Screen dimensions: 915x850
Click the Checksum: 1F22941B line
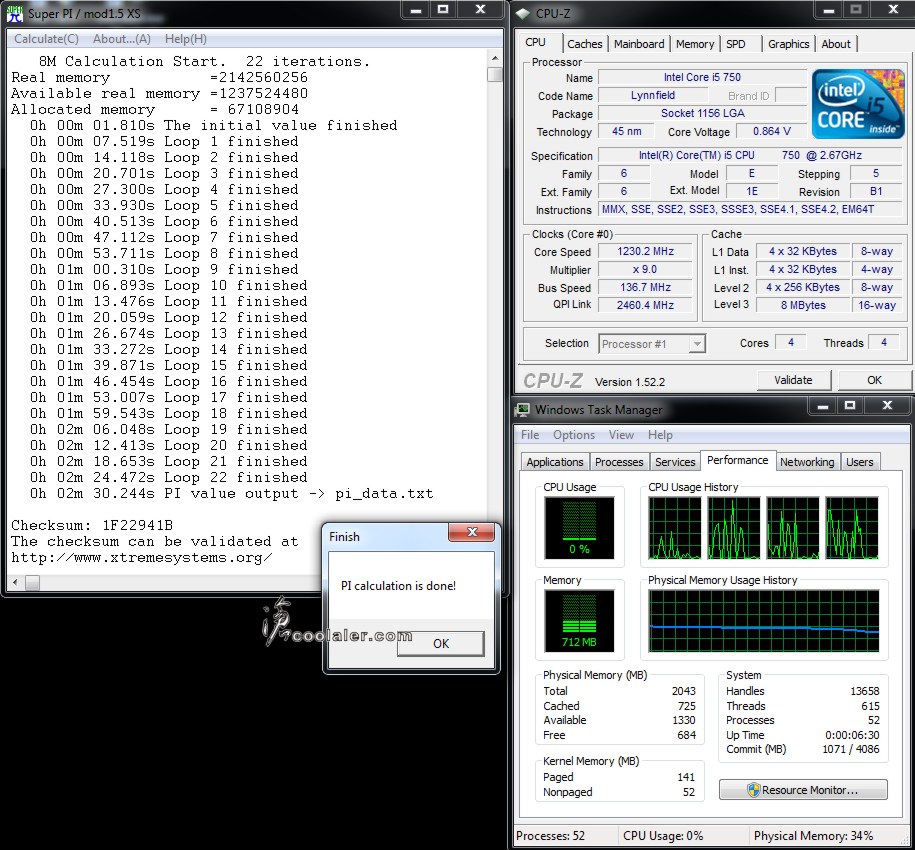point(92,525)
